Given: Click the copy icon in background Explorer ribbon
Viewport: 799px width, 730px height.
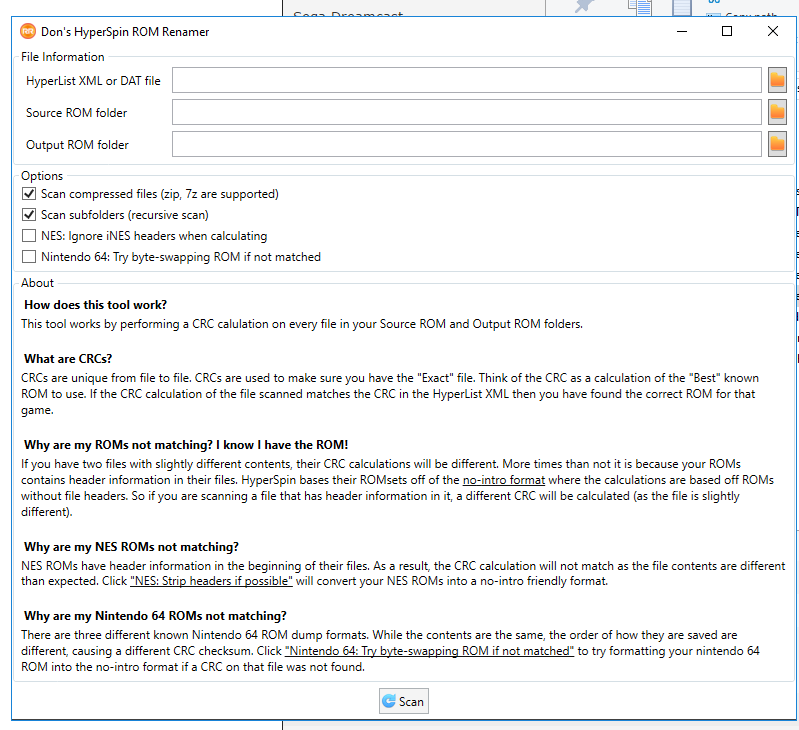Looking at the screenshot, I should click(x=640, y=7).
